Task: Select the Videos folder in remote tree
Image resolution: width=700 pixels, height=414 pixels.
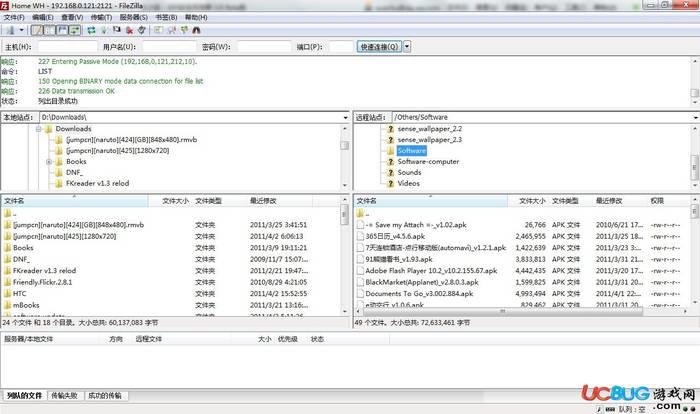Action: pos(408,184)
